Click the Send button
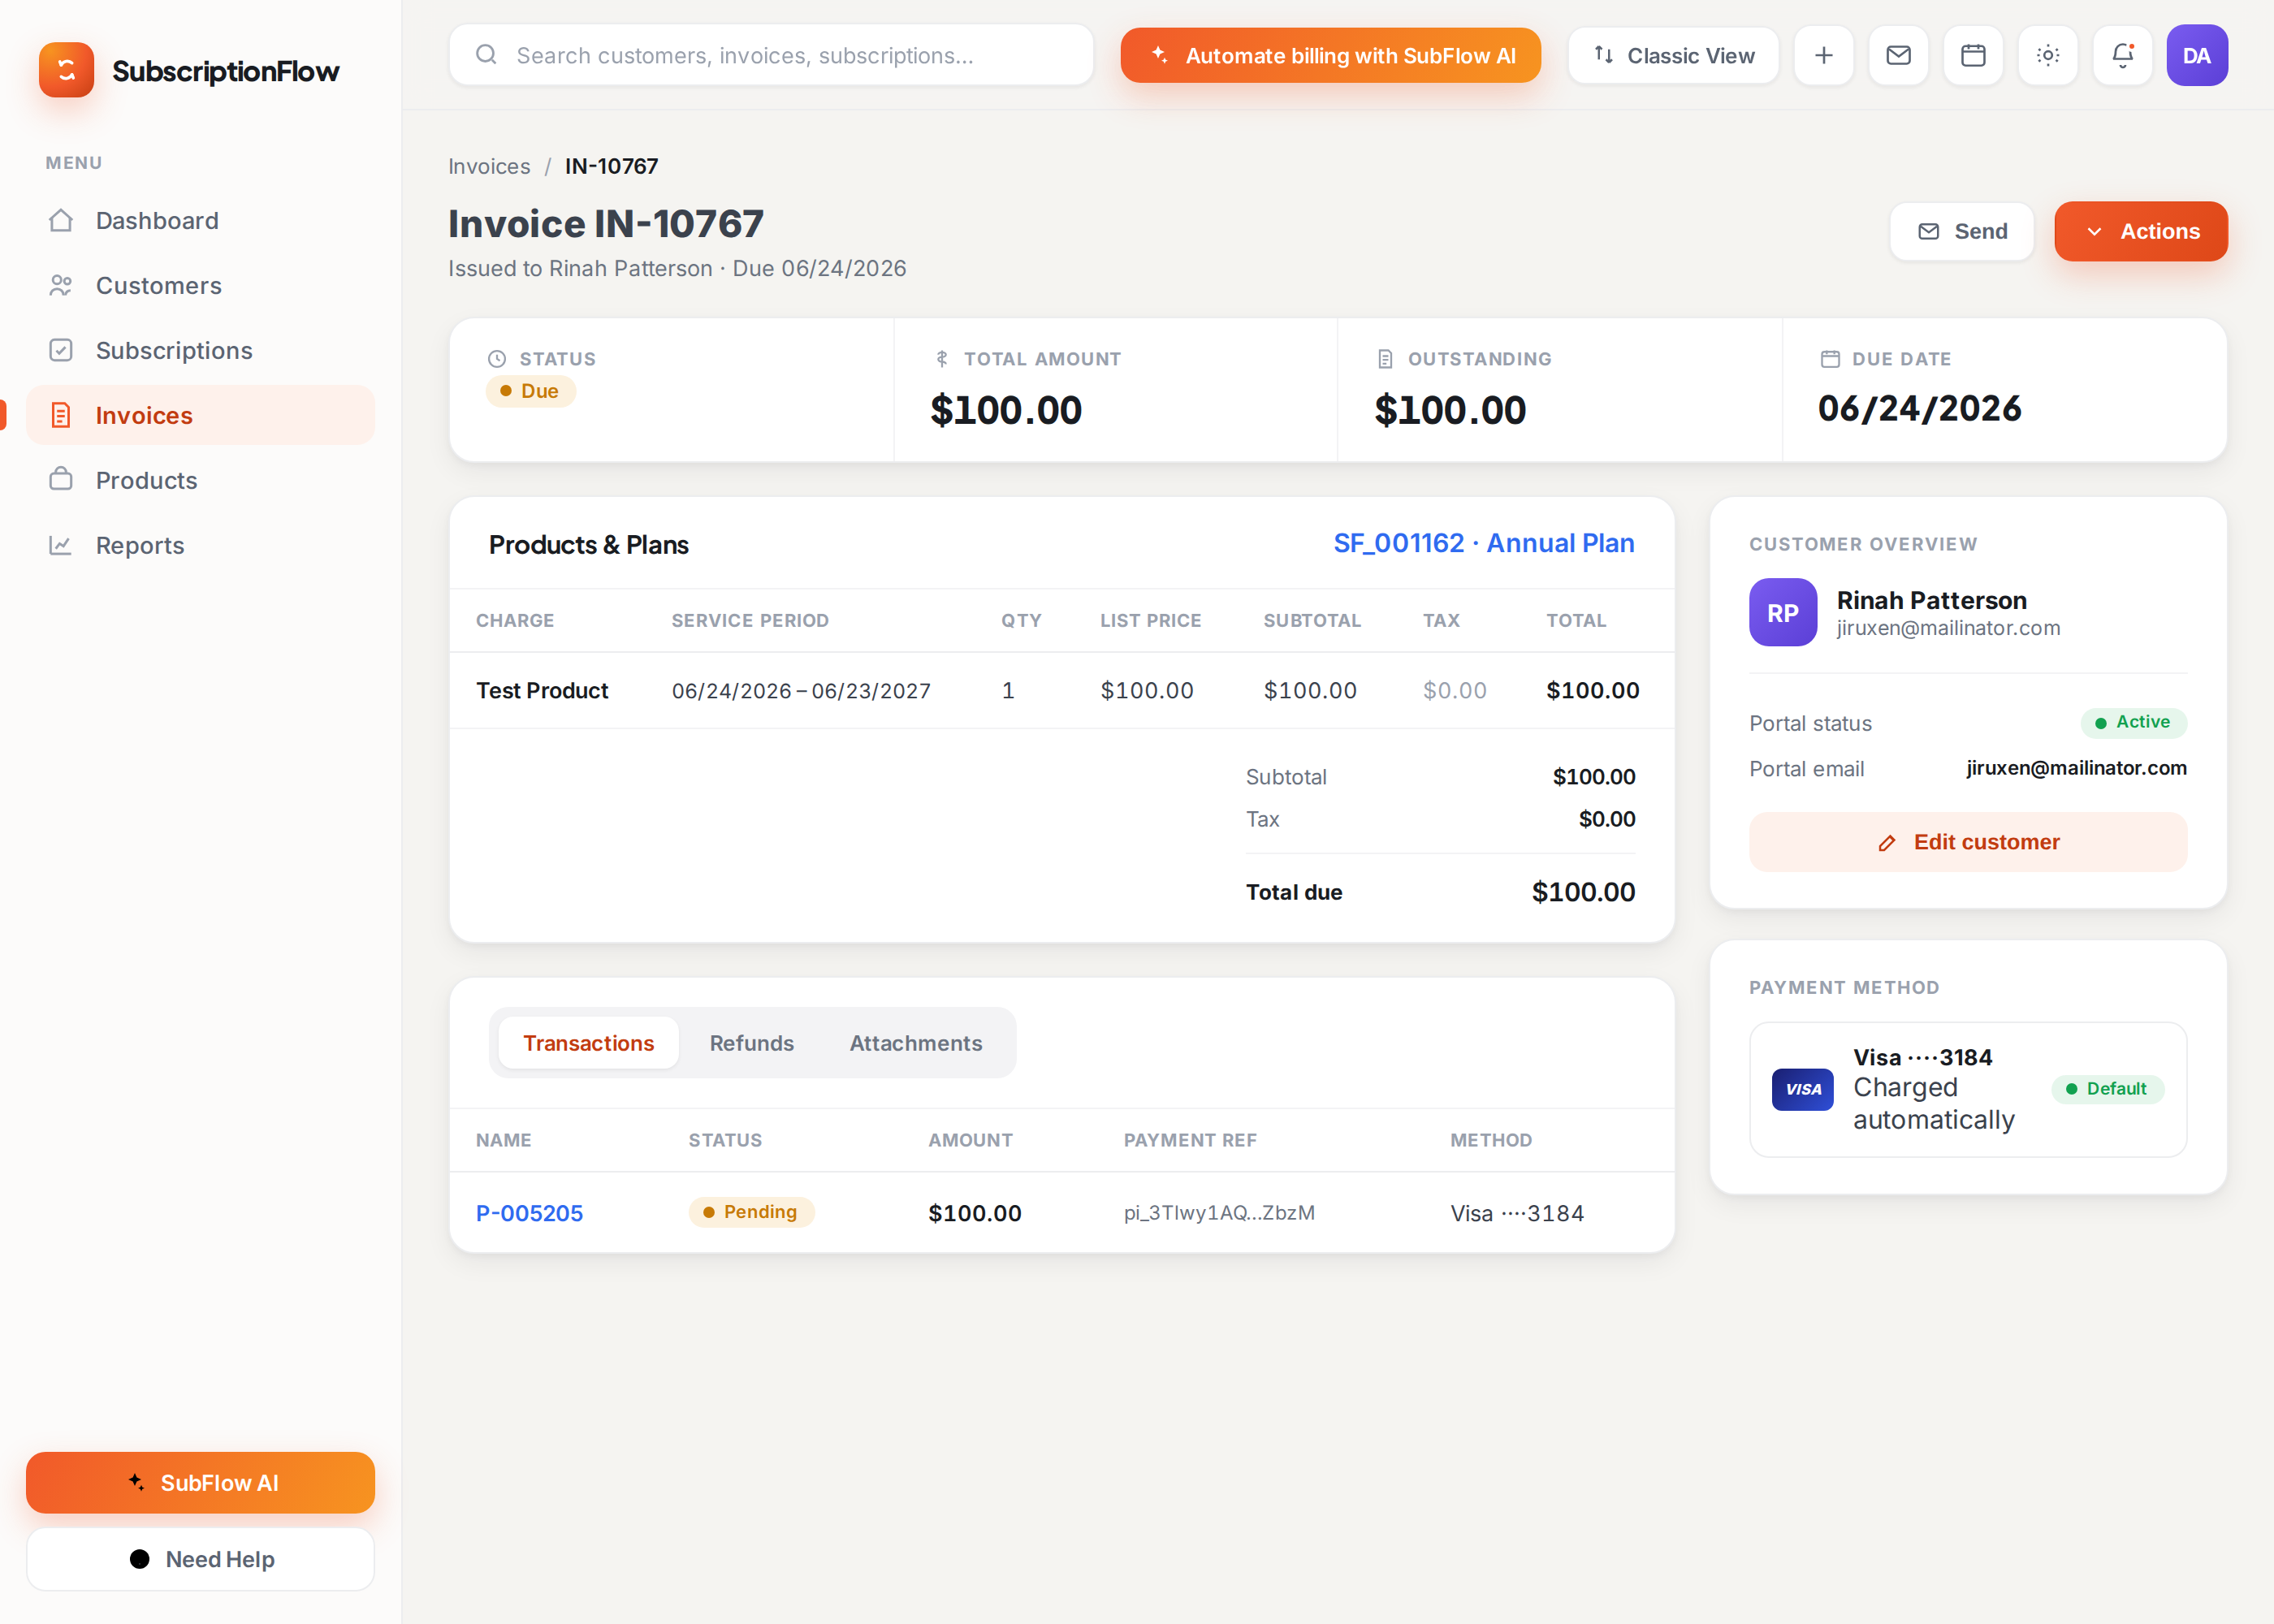Screen dimensions: 2274x1624 click(x=1962, y=231)
